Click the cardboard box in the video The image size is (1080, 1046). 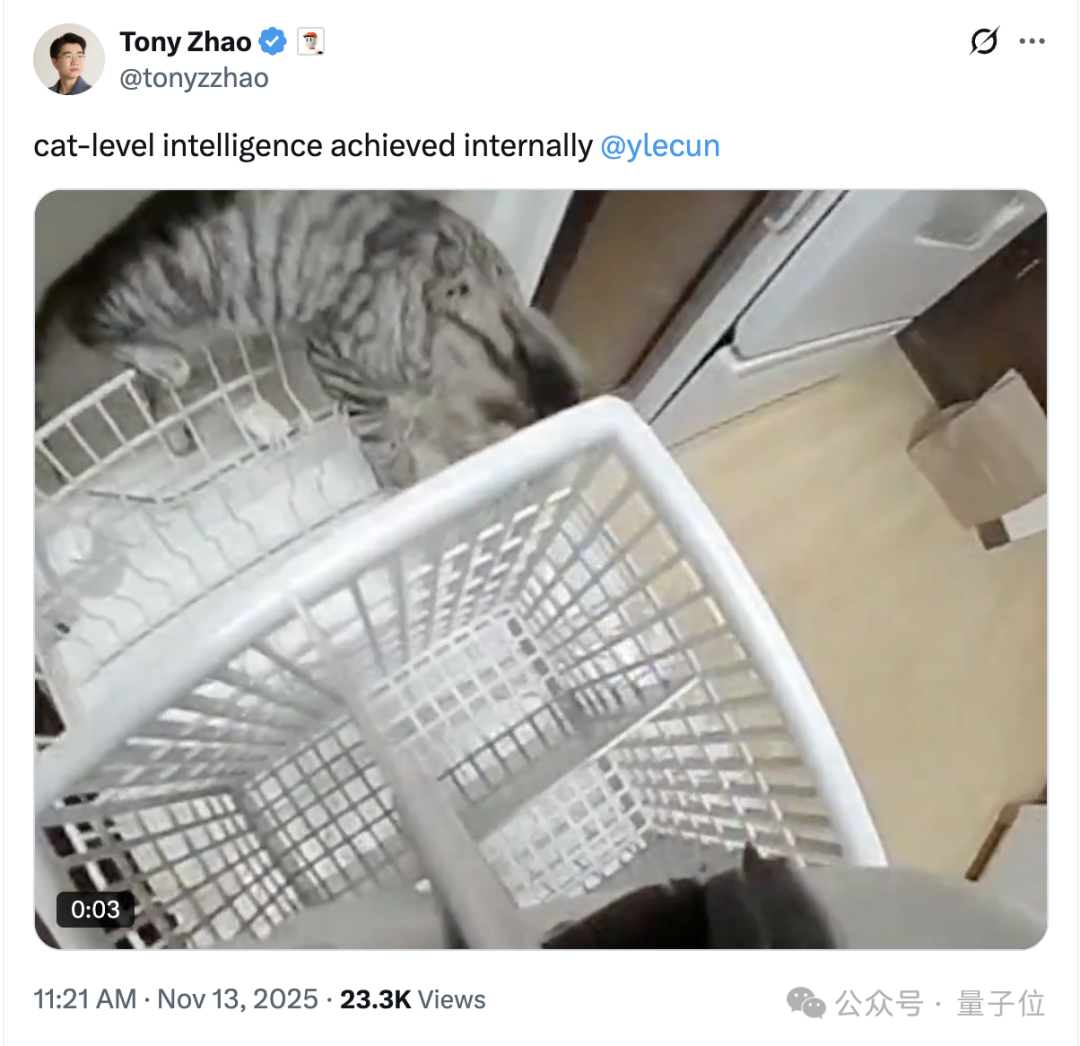[x=978, y=458]
